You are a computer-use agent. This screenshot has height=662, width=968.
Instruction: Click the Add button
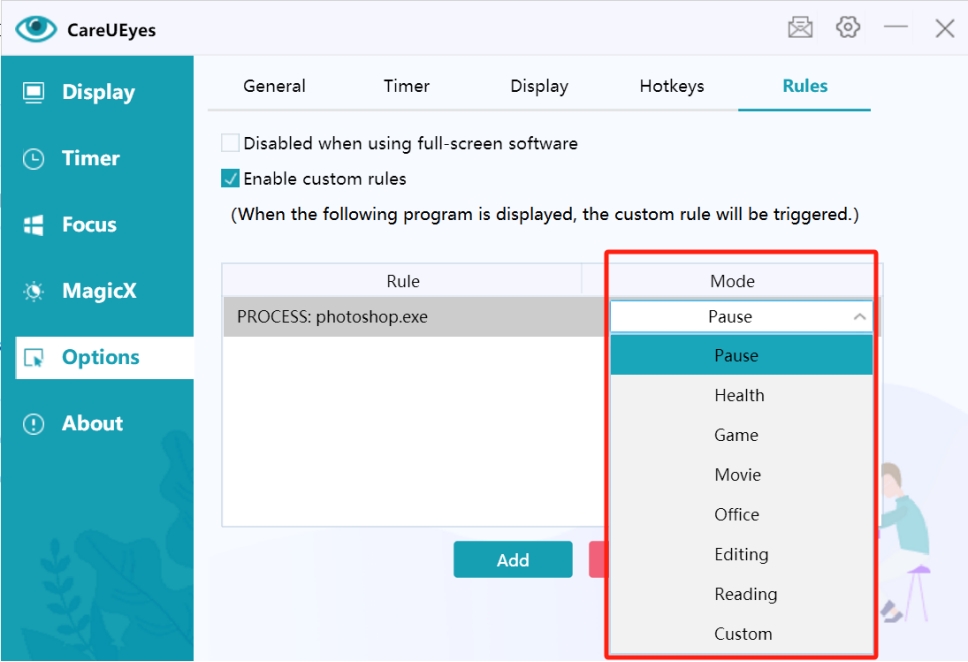512,560
